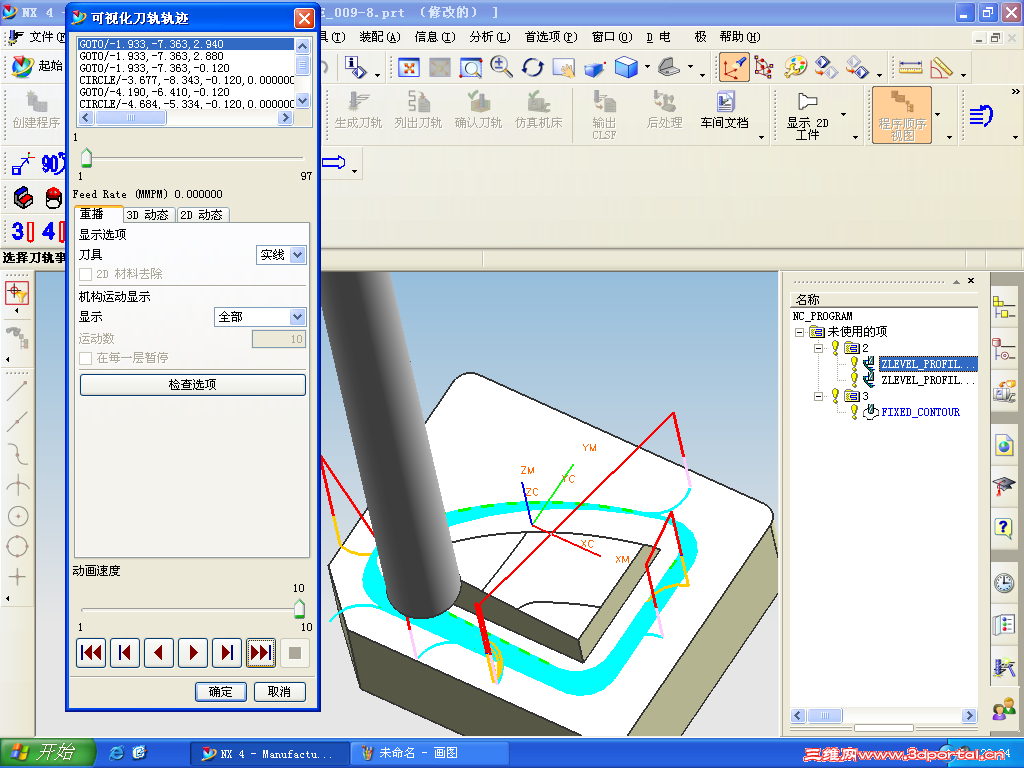Collapse the group 2 tree node

(x=818, y=348)
